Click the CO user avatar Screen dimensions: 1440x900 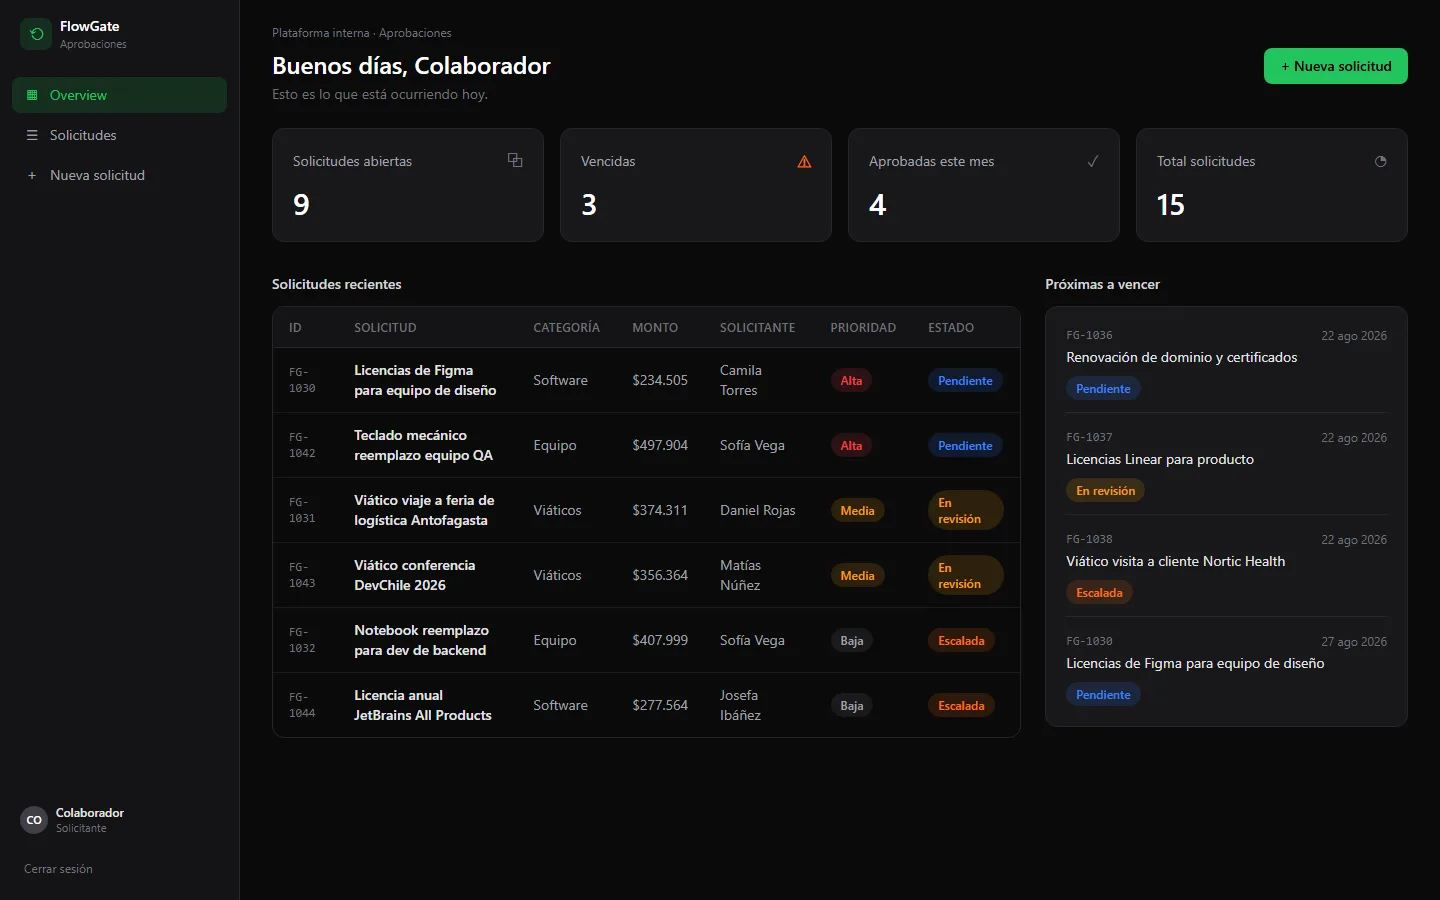point(34,820)
